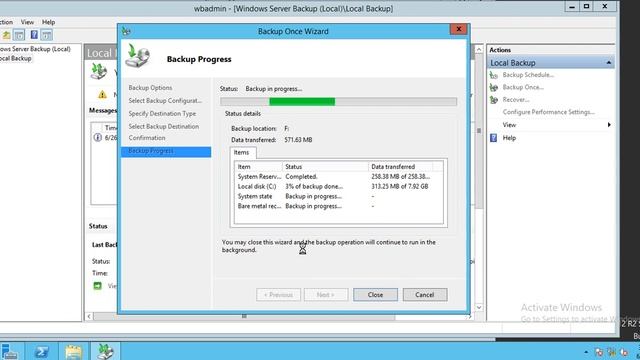Viewport: 640px width, 360px height.
Task: Click the vertical scrollbar thumb of main pane
Action: point(479,131)
